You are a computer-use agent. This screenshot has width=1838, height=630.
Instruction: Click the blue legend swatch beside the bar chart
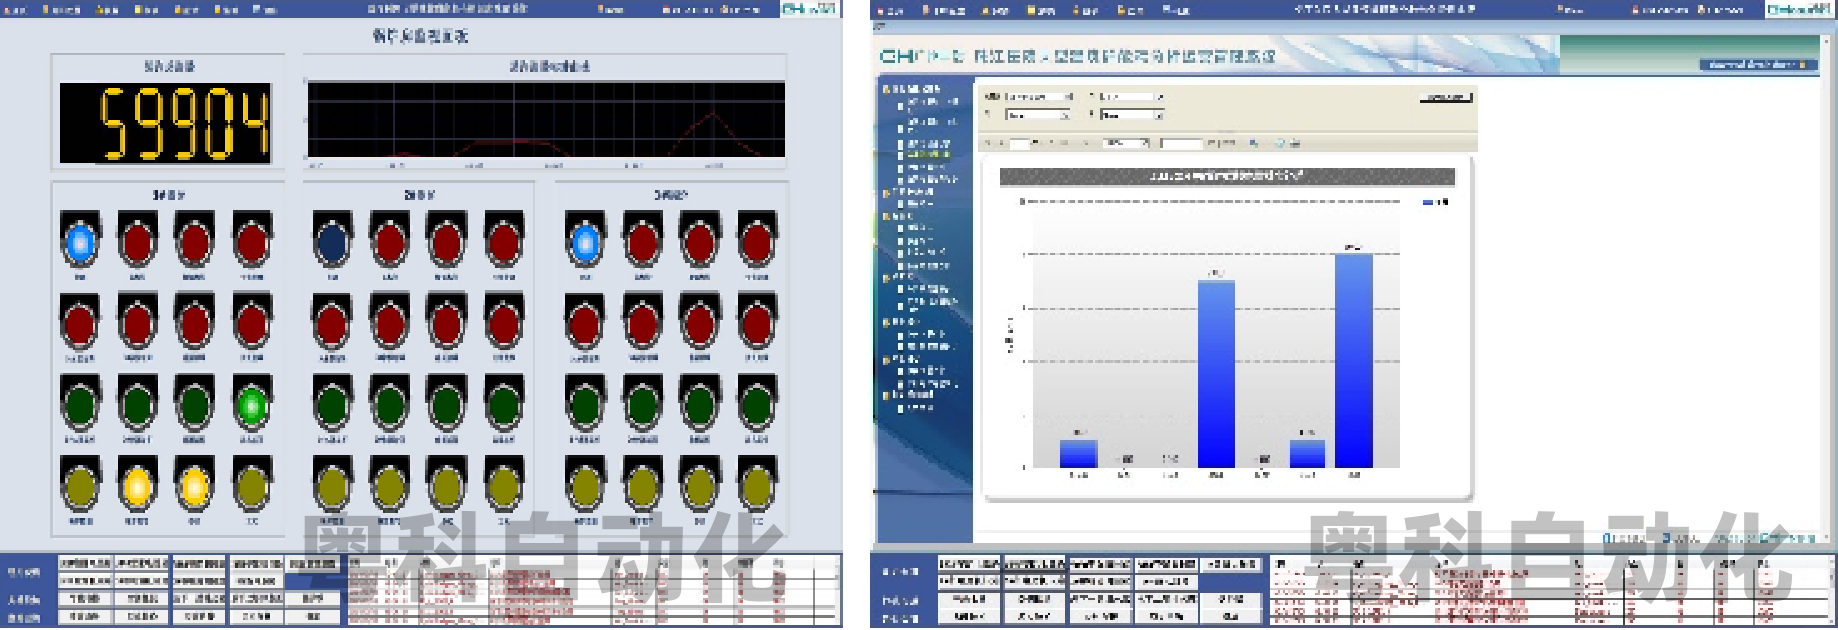1428,202
